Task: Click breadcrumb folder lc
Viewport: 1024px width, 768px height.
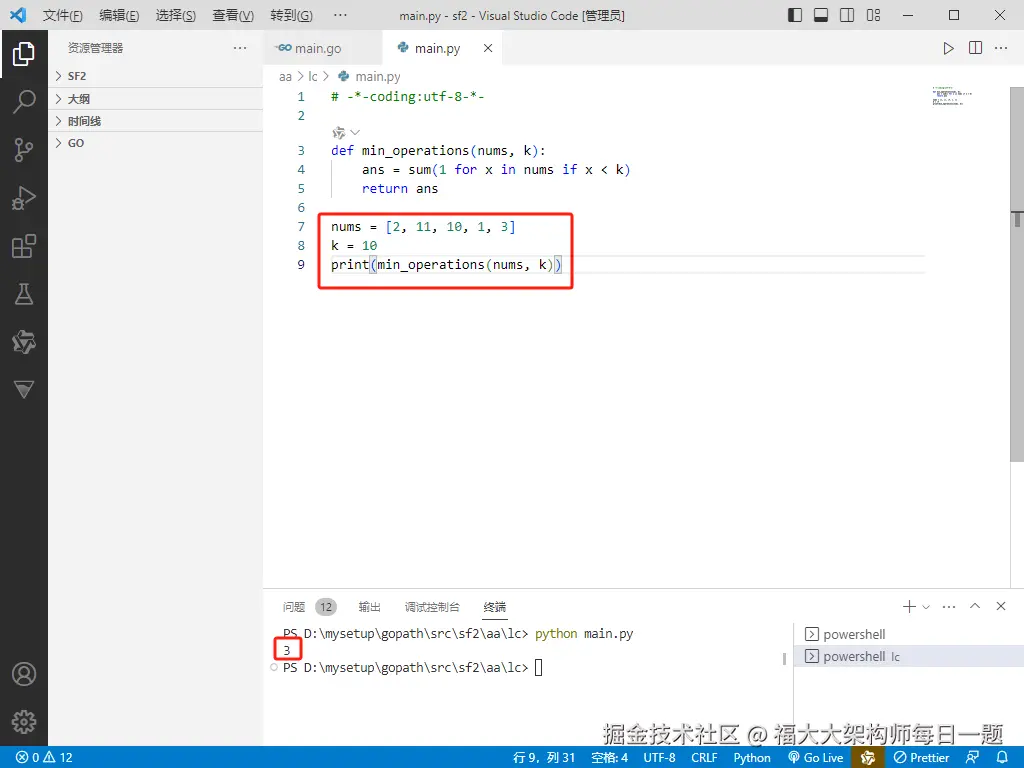Action: [x=313, y=76]
